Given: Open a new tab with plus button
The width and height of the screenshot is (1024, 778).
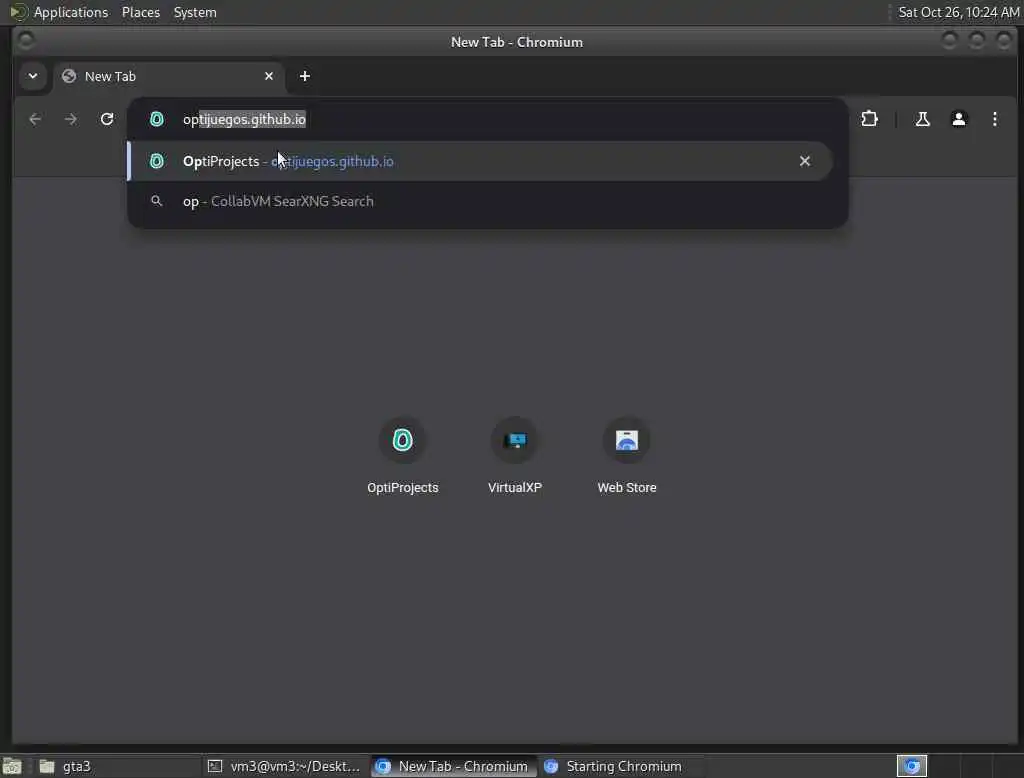Looking at the screenshot, I should [x=304, y=76].
